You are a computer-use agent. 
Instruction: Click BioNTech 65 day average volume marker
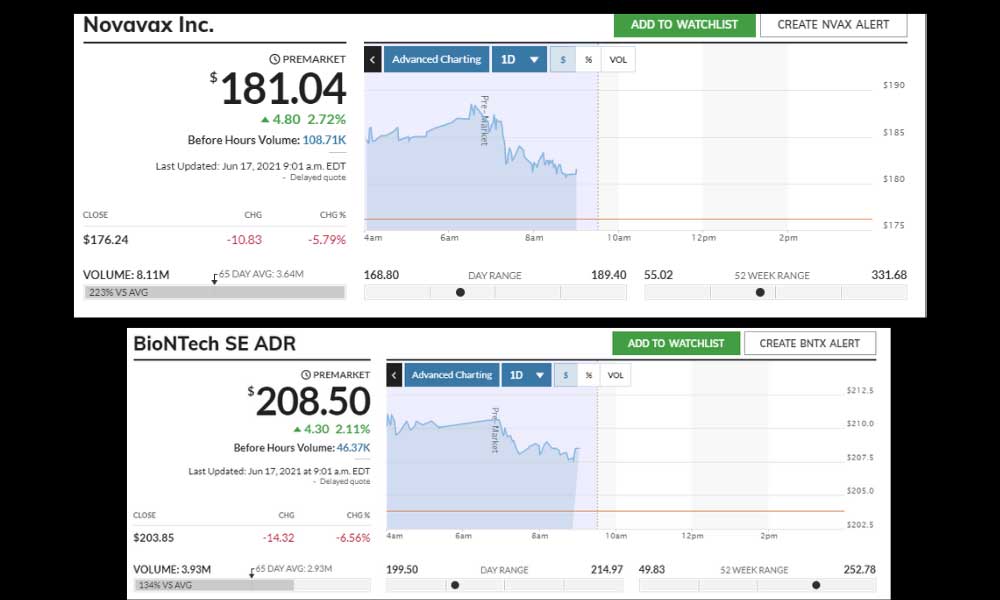tap(252, 573)
